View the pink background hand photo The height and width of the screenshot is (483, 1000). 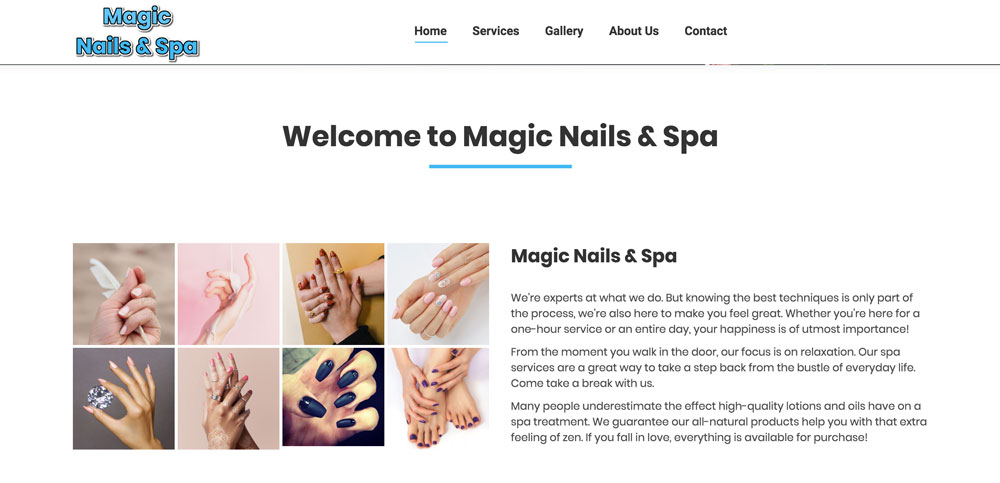pyautogui.click(x=228, y=294)
